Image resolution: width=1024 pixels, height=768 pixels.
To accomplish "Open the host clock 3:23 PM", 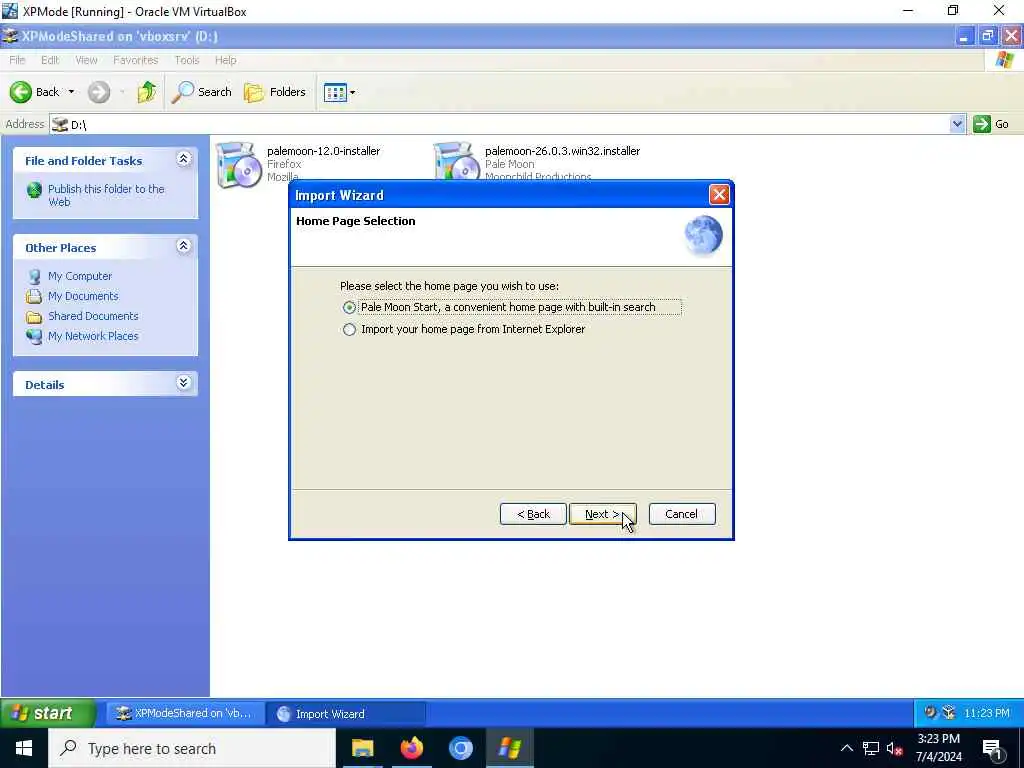I will coord(938,748).
